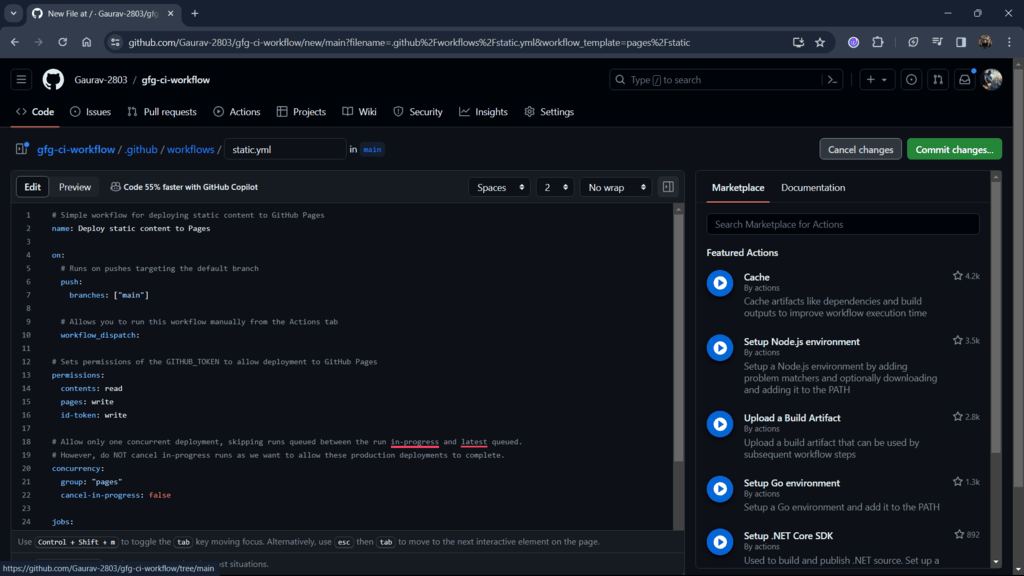Open Setup Go environment action icon
1024x576 pixels.
(720, 488)
